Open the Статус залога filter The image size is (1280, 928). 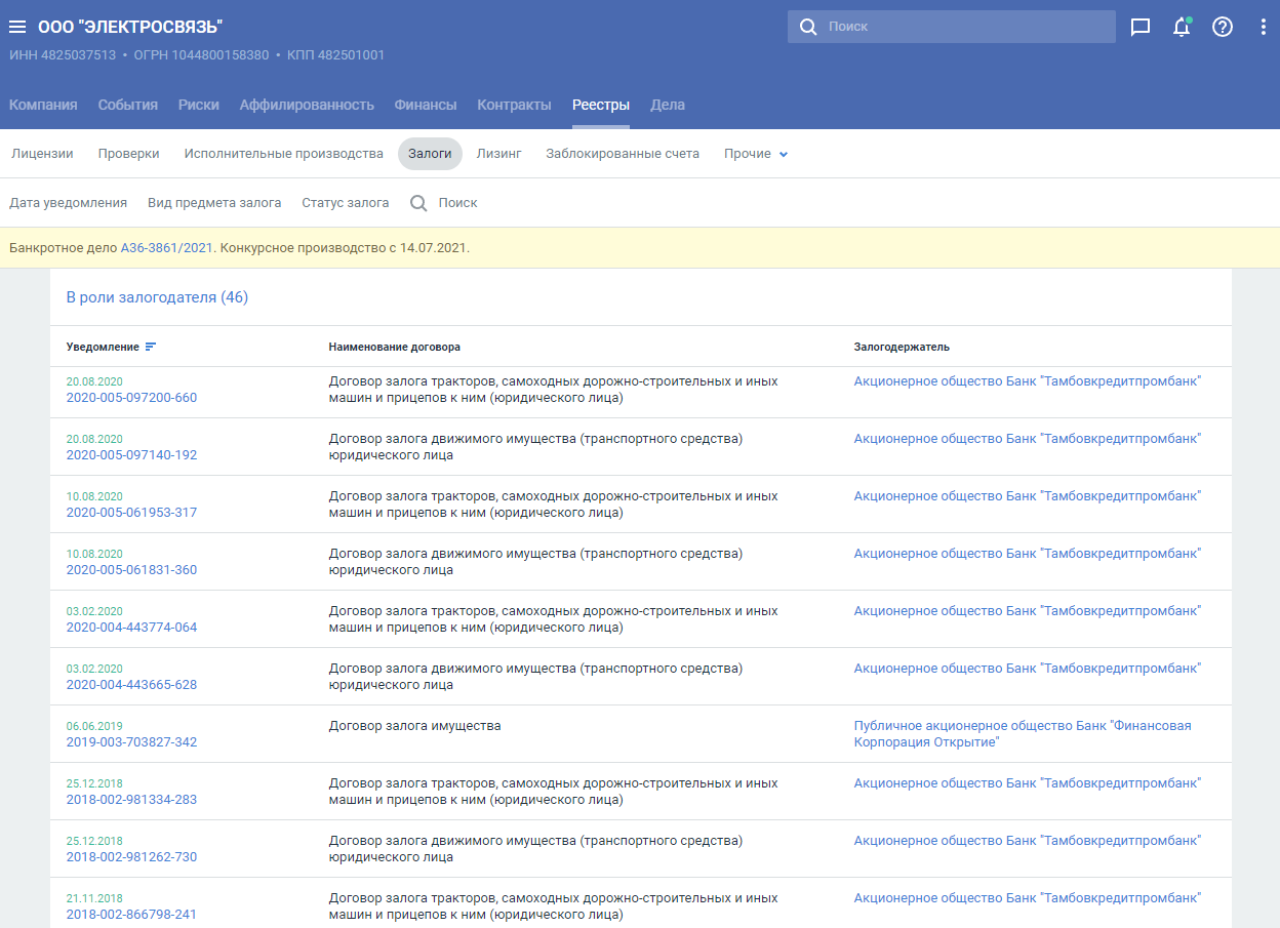tap(346, 203)
